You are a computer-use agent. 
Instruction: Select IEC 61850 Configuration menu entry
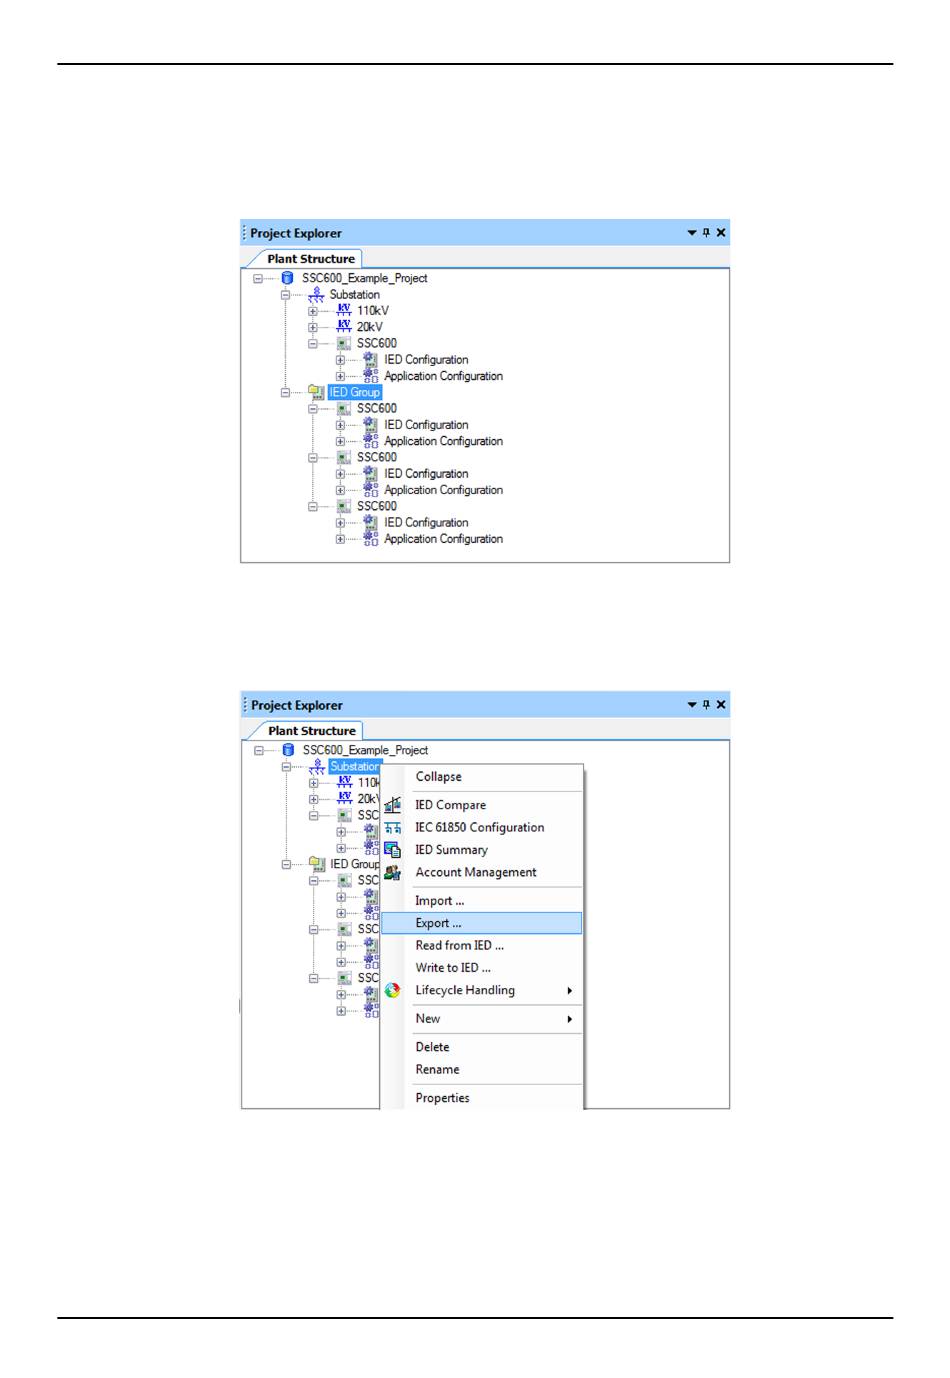coord(482,828)
